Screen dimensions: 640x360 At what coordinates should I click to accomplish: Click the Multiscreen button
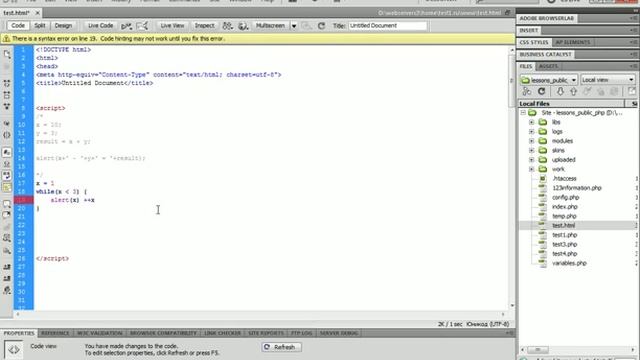270,26
